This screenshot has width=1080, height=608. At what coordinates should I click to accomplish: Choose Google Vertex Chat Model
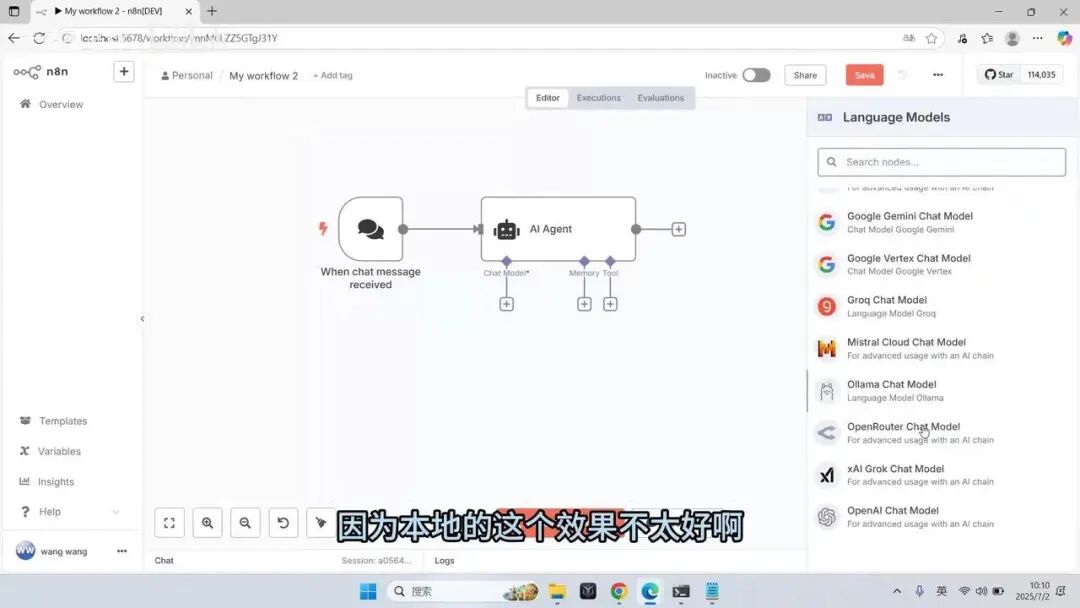click(940, 264)
